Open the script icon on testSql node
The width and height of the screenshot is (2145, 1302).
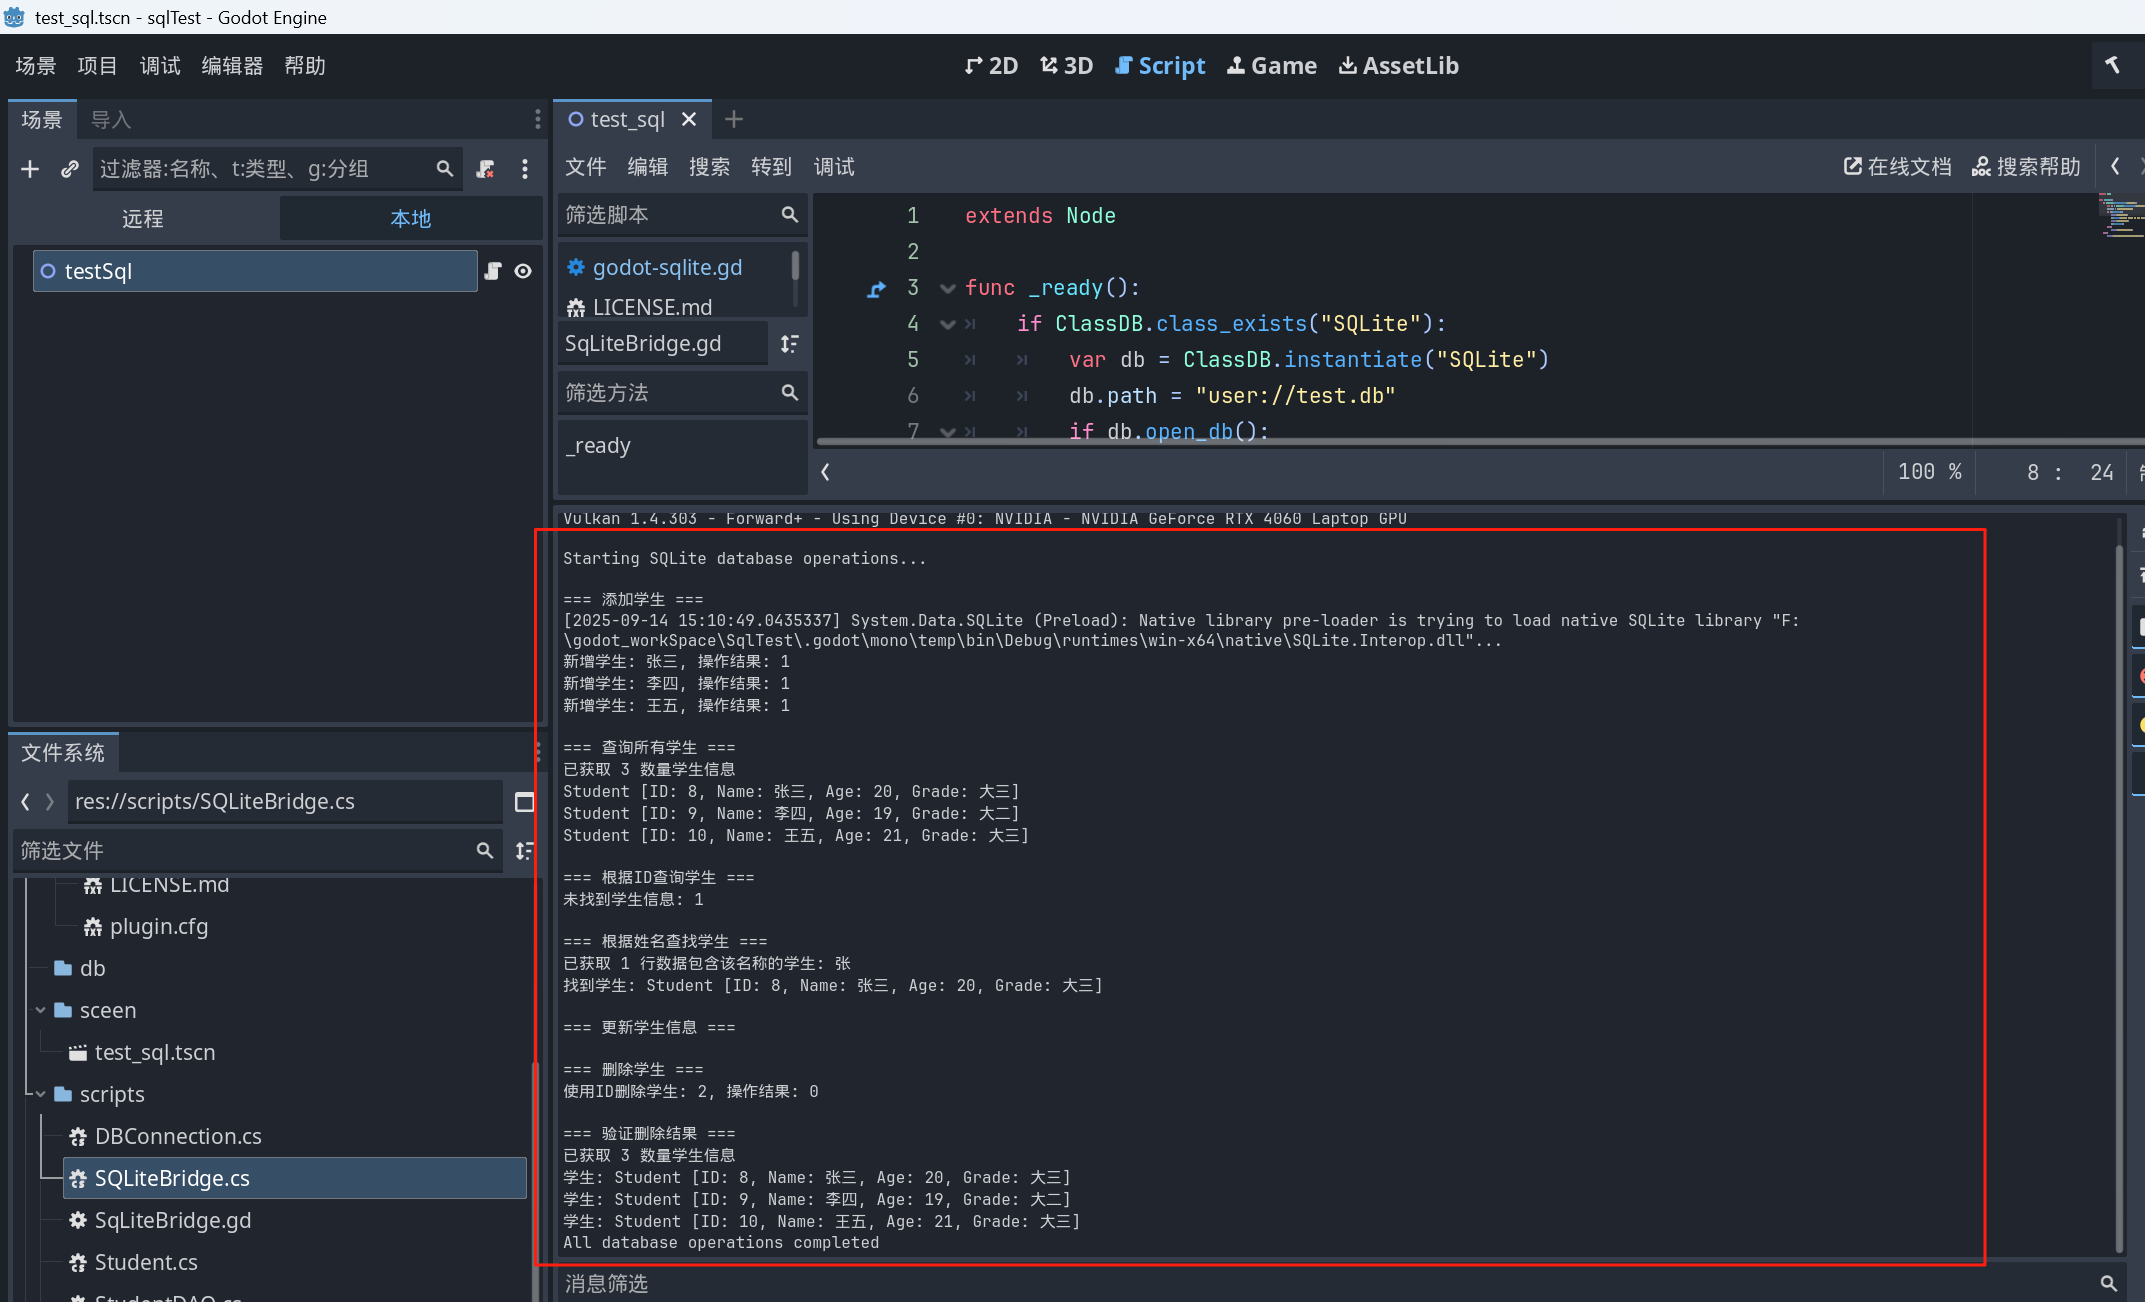tap(493, 271)
